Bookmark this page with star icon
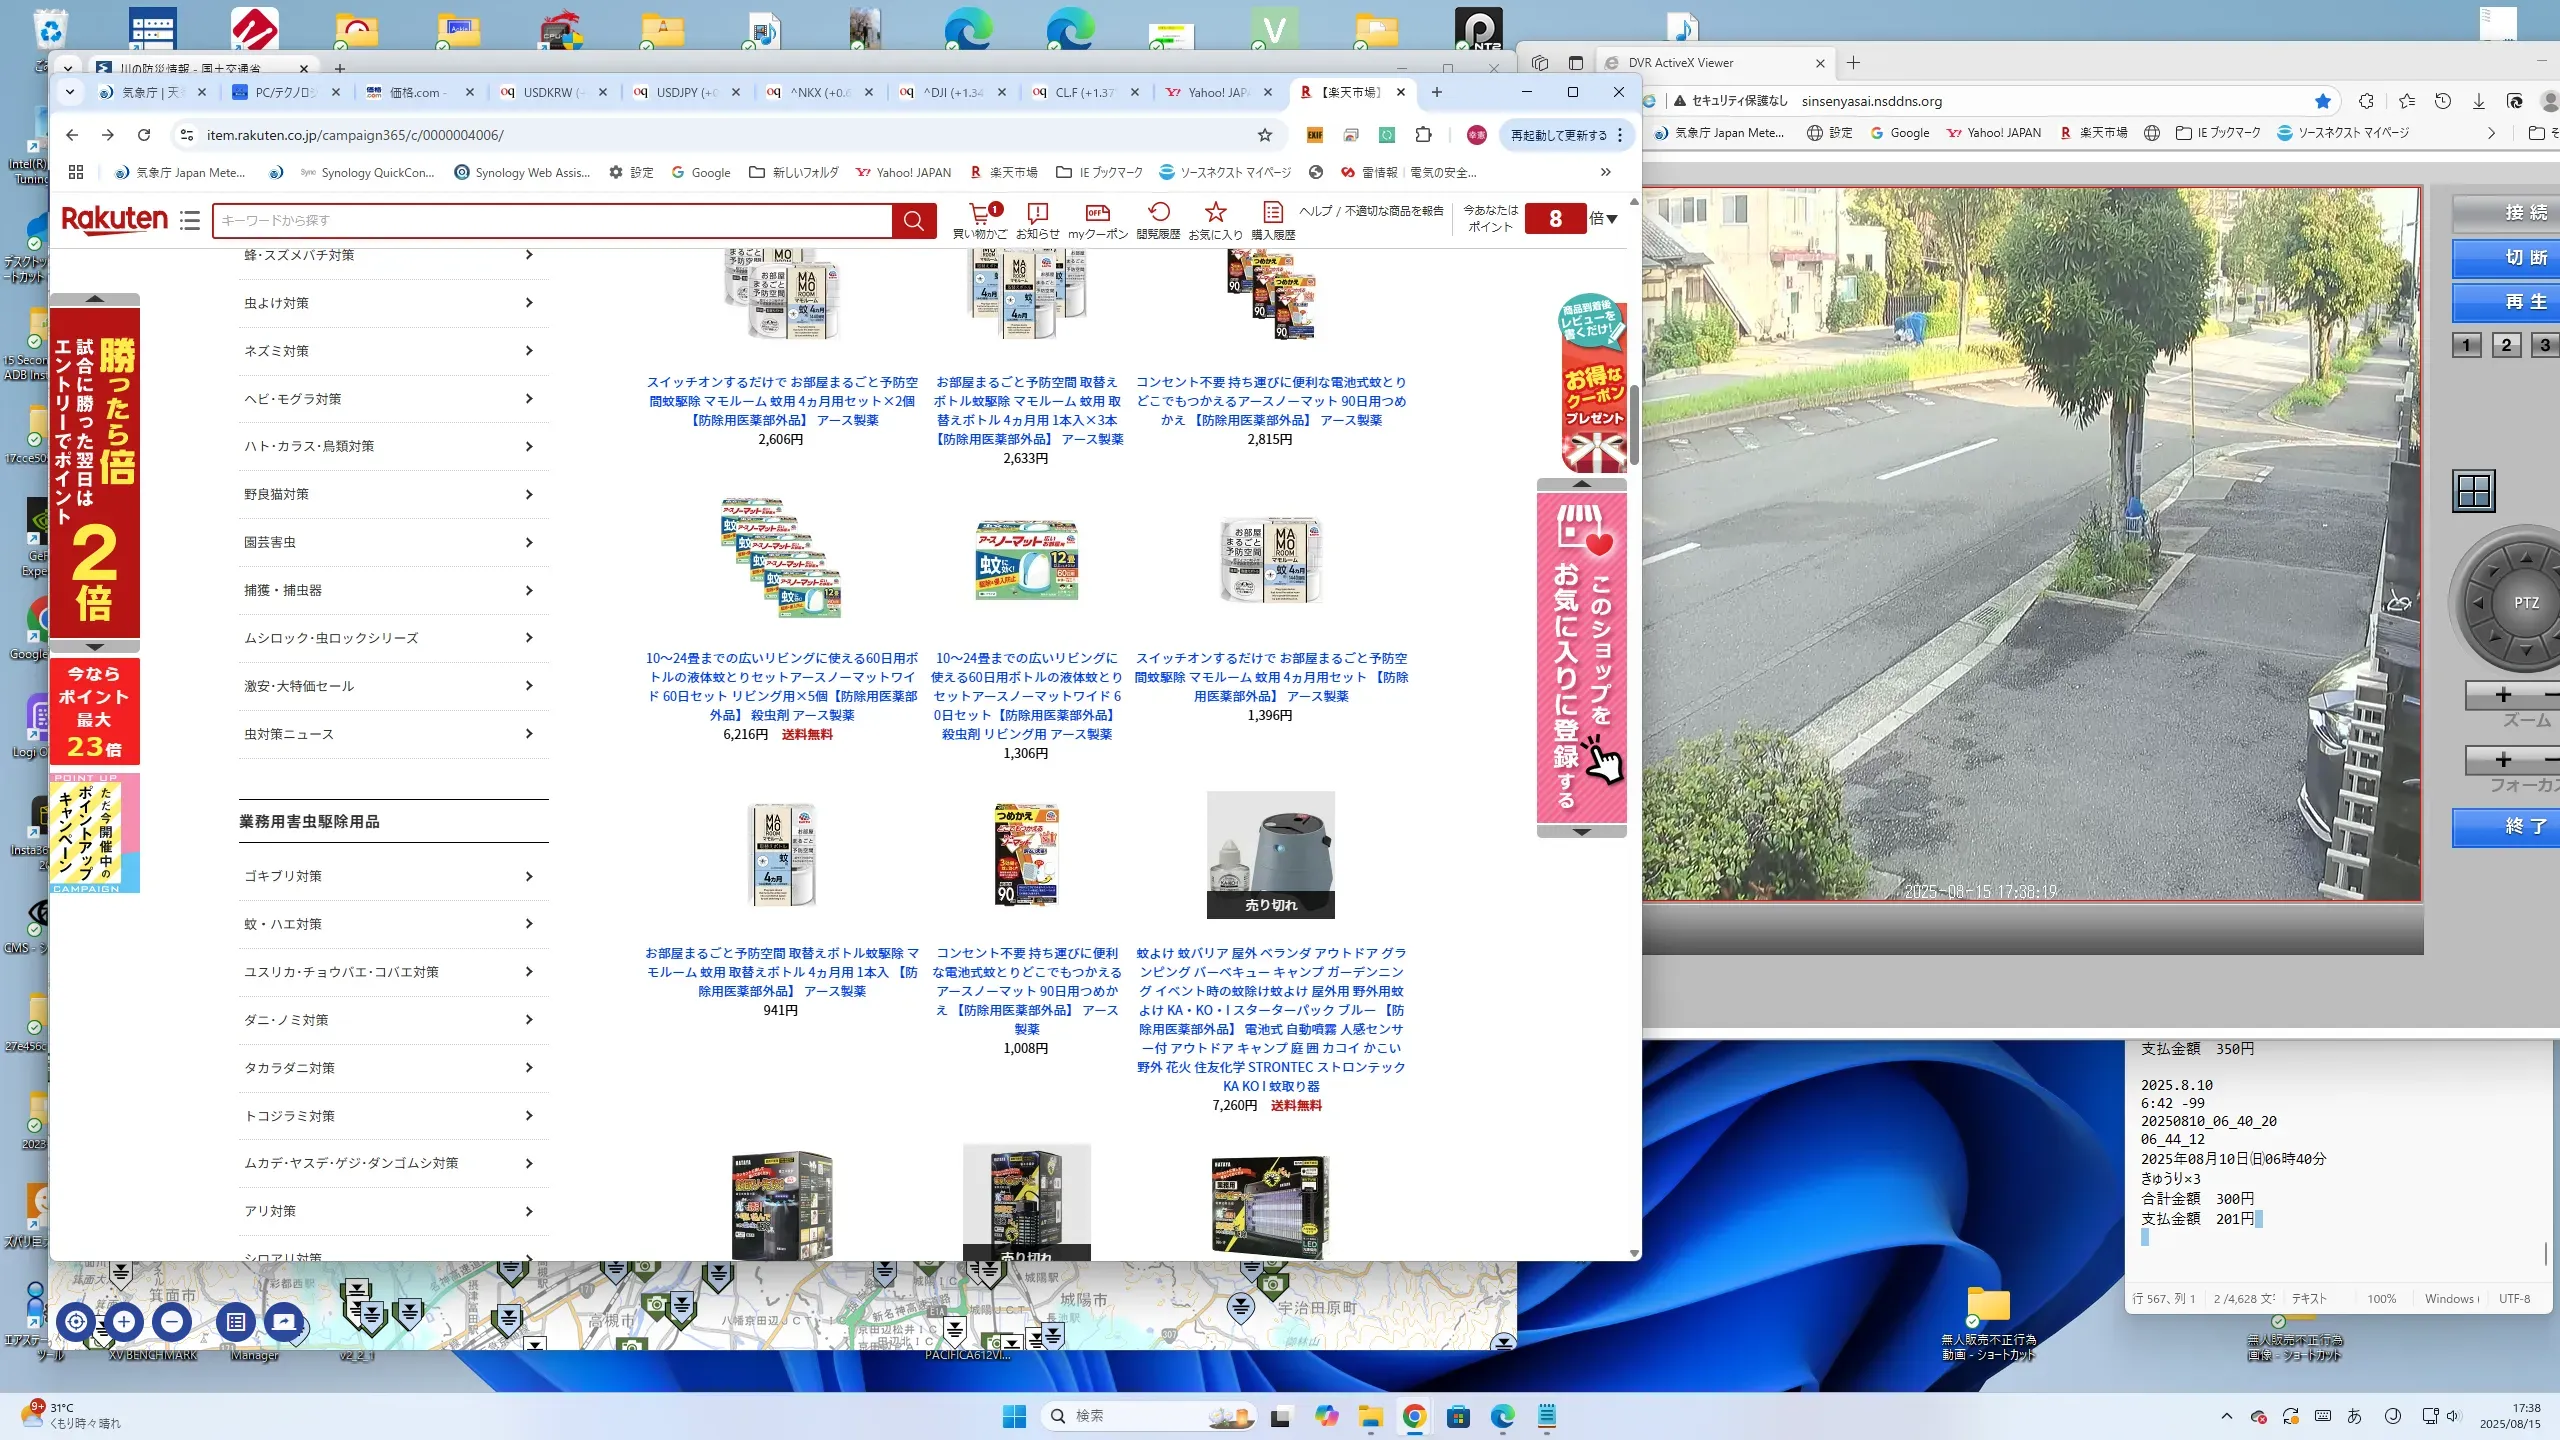 pos(1265,135)
